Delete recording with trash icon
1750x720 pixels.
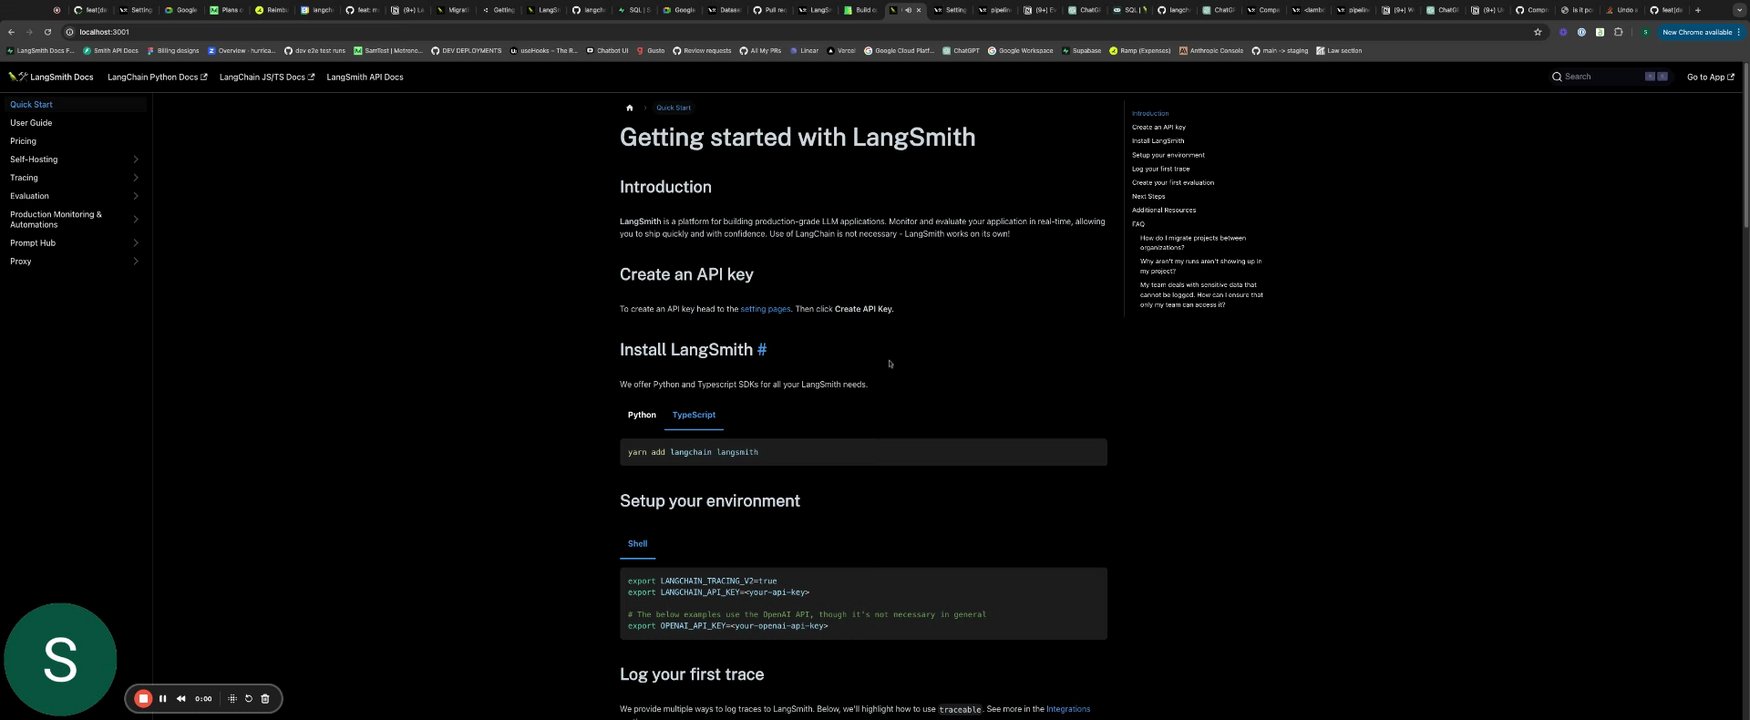(x=265, y=699)
